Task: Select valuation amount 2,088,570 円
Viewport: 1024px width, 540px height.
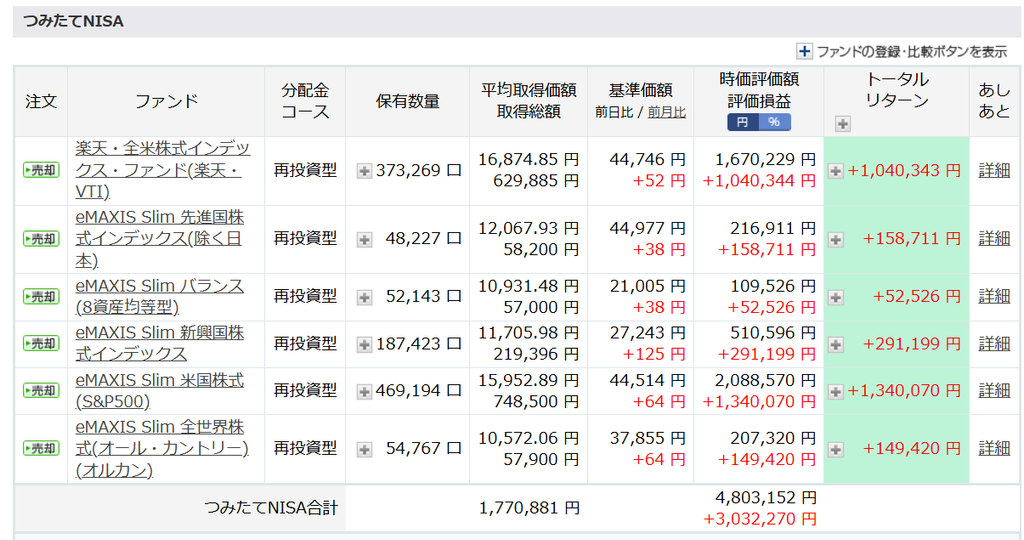Action: (x=765, y=380)
